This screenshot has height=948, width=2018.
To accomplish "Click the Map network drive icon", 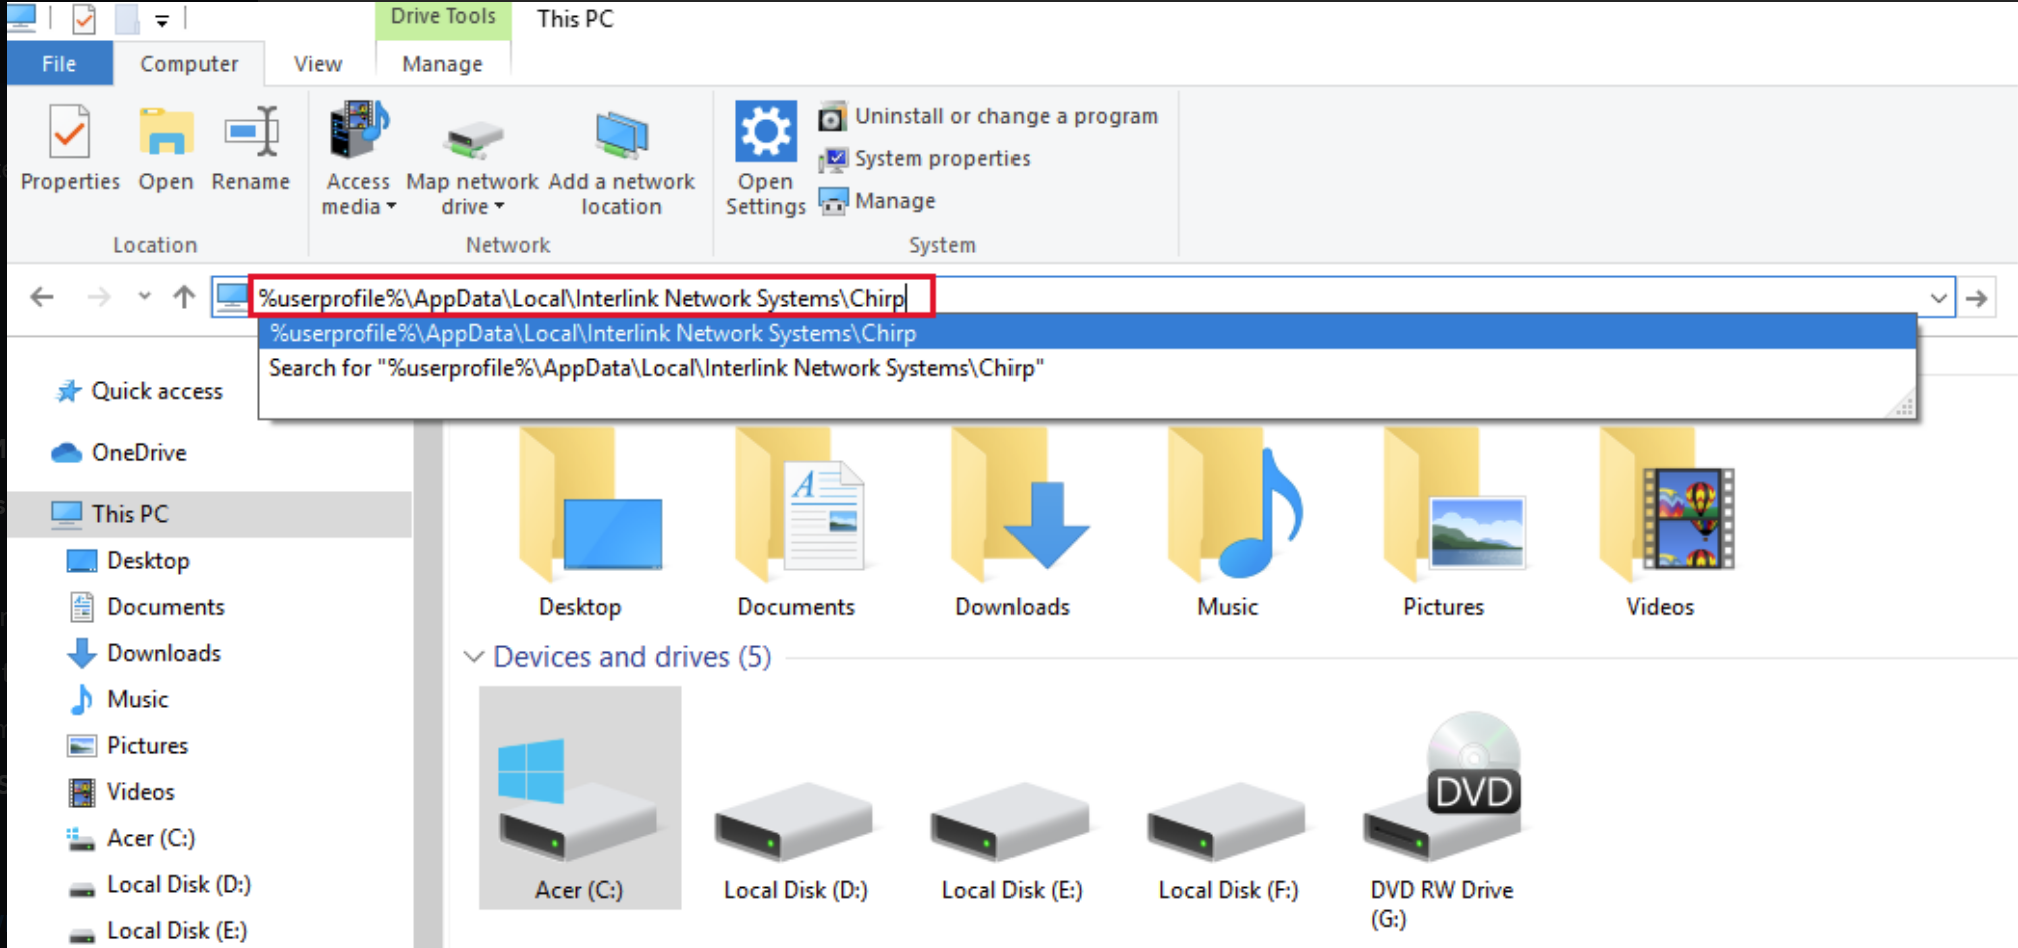I will [x=473, y=140].
